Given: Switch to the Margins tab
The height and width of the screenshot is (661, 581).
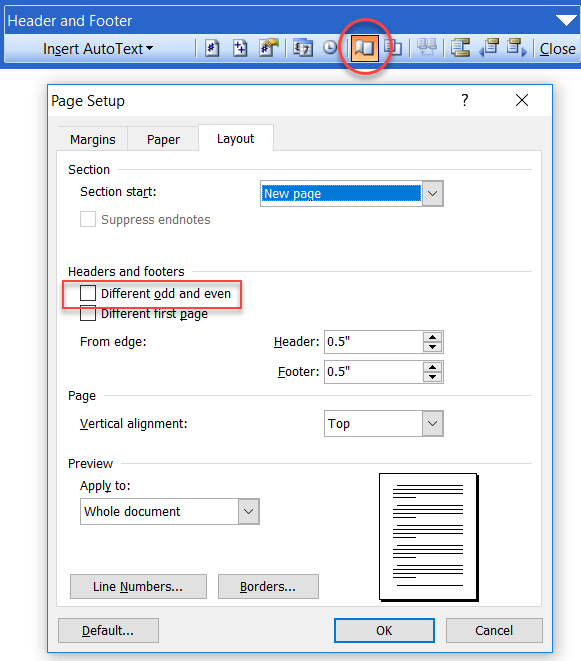Looking at the screenshot, I should coord(92,139).
